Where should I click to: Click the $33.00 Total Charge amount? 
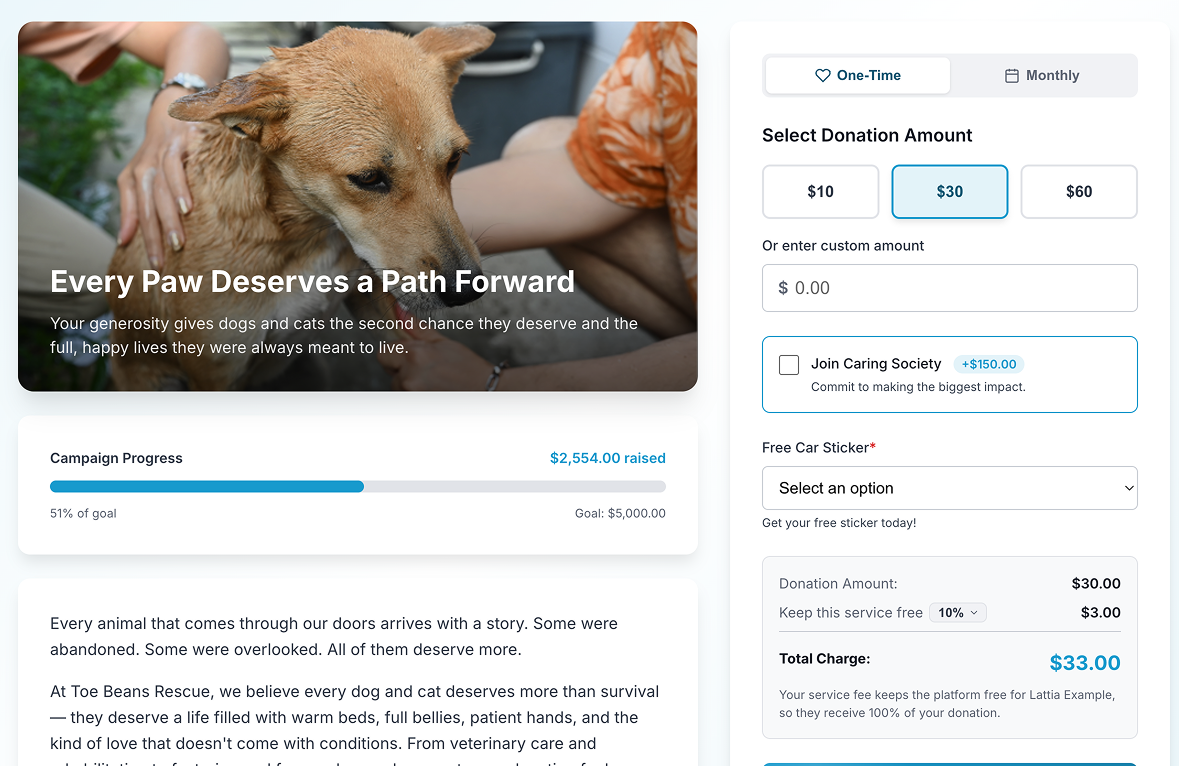pyautogui.click(x=1085, y=662)
